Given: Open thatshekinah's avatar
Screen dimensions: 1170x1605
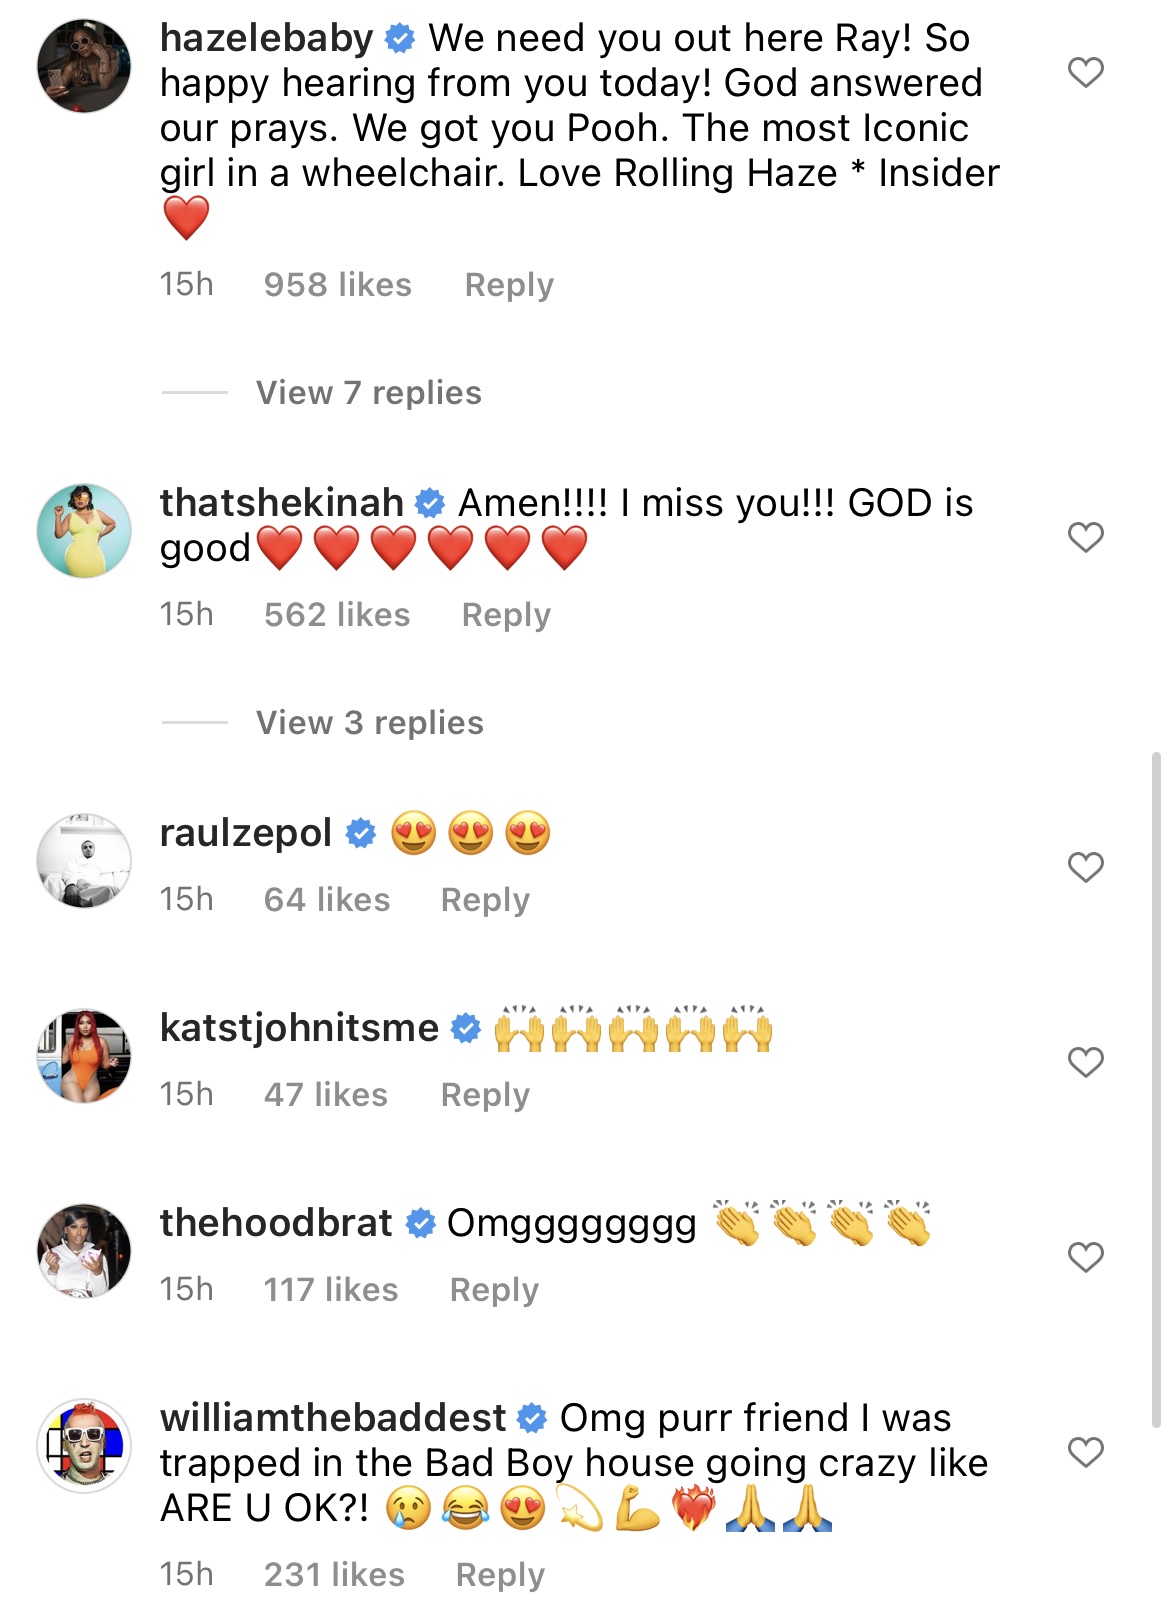Looking at the screenshot, I should click(84, 531).
